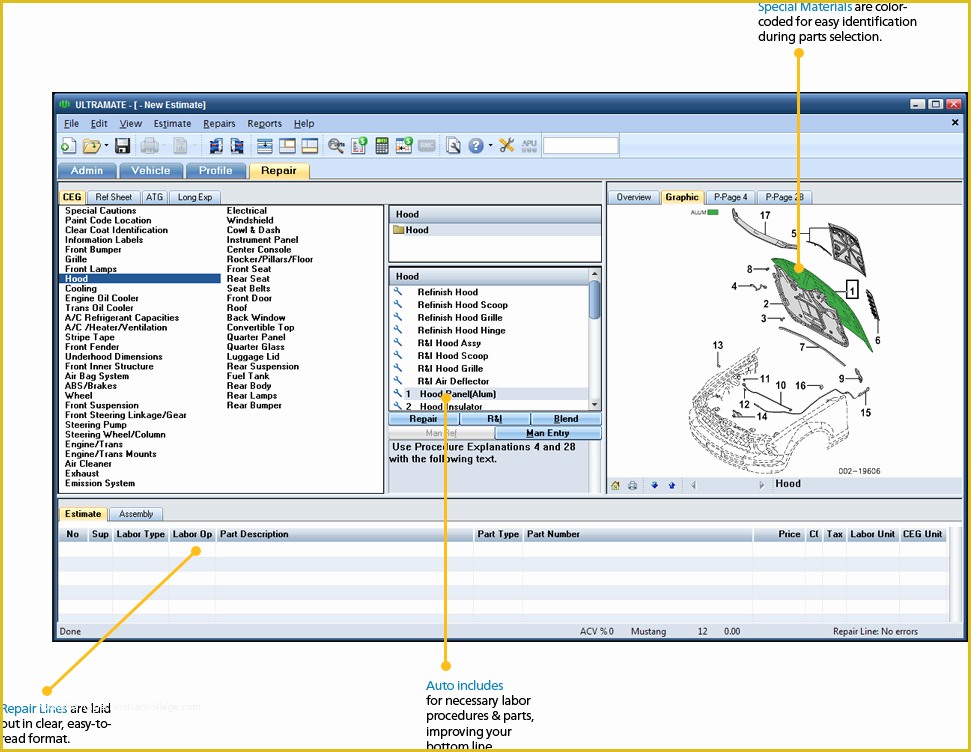This screenshot has width=971, height=752.
Task: Click the layout icon with highlighted bottom pane
Action: click(x=310, y=146)
